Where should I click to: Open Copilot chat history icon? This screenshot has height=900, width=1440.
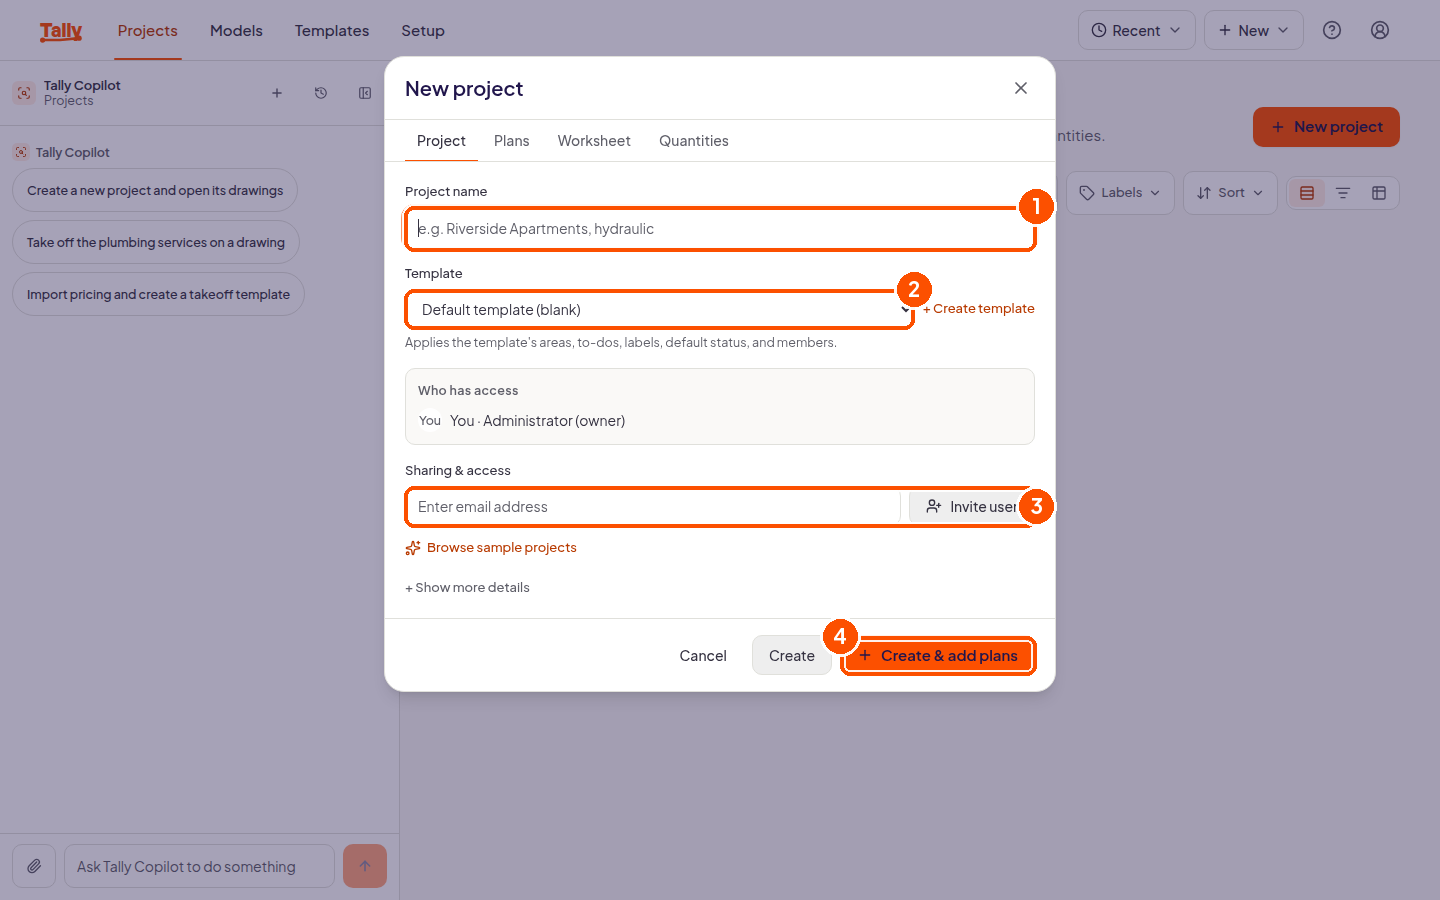coord(321,93)
